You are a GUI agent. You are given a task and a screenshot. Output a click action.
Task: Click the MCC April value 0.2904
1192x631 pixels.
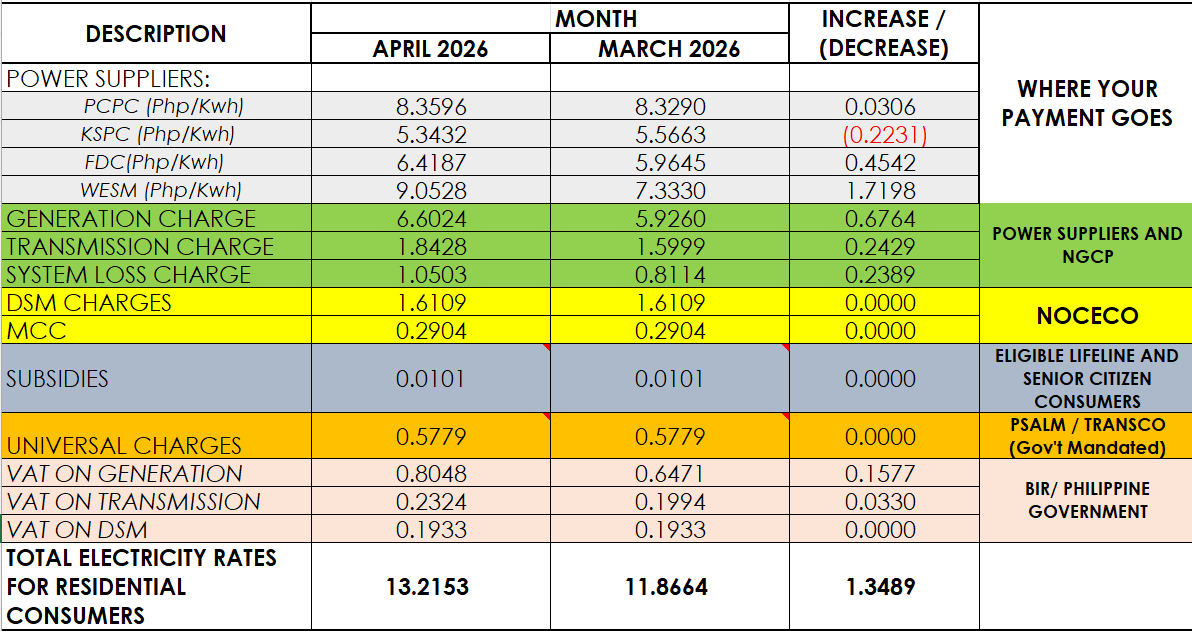[430, 331]
